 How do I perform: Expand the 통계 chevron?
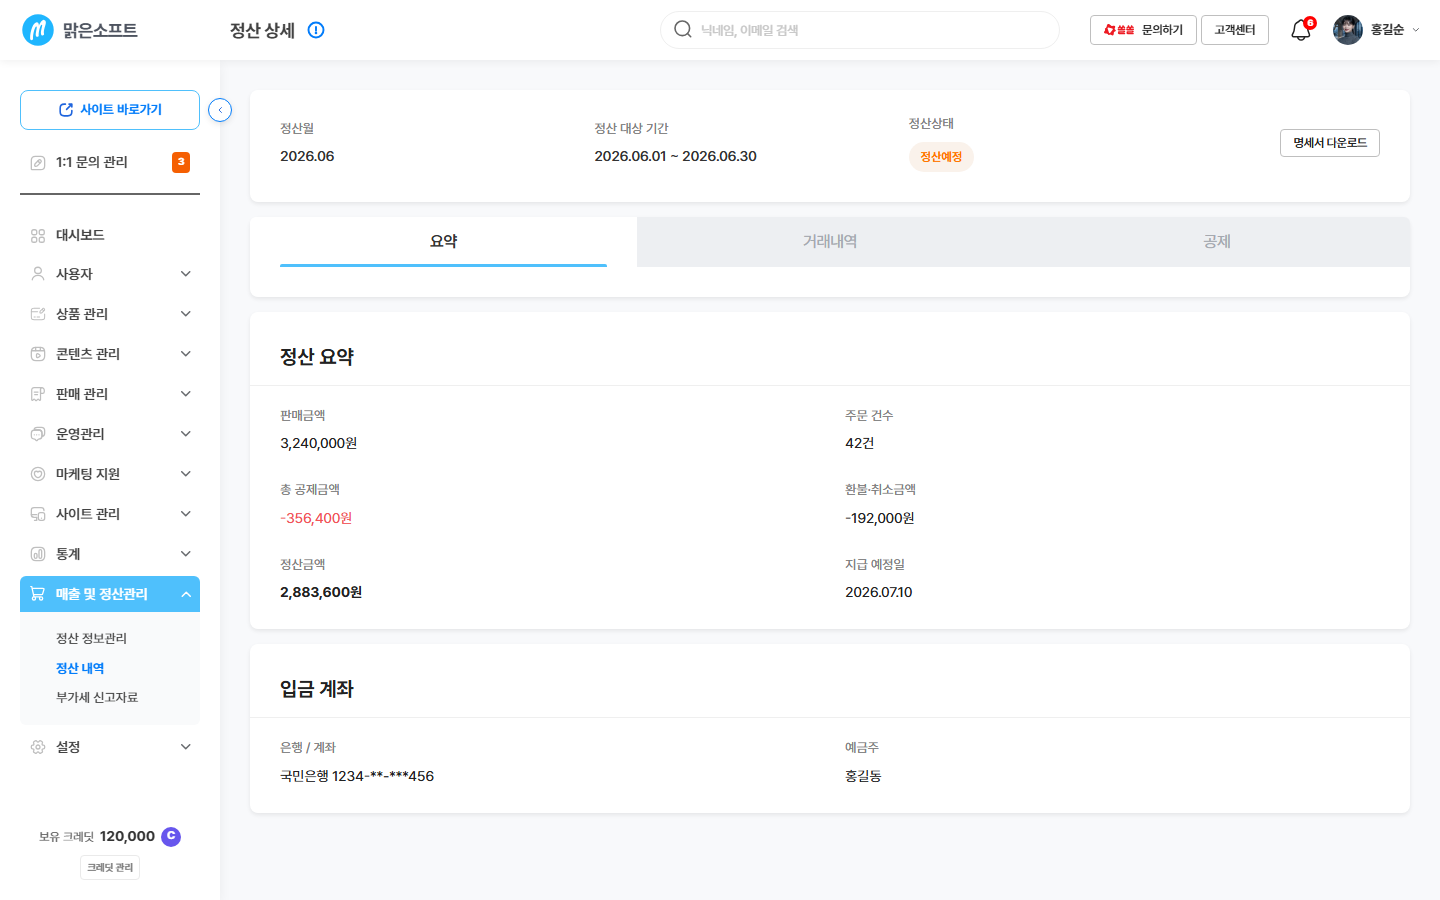186,554
